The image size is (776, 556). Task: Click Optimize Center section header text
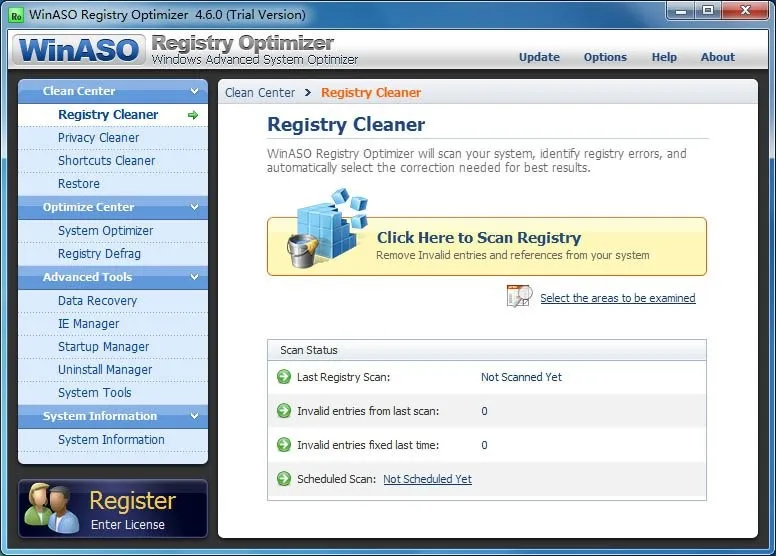(88, 207)
